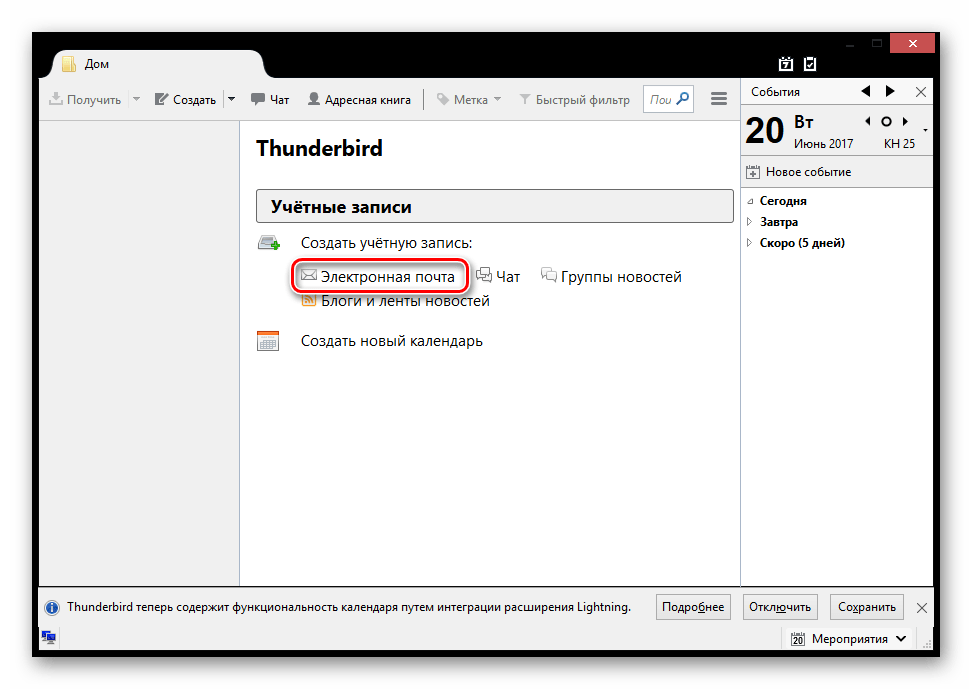Create a Чат account link
972x689 pixels.
498,277
